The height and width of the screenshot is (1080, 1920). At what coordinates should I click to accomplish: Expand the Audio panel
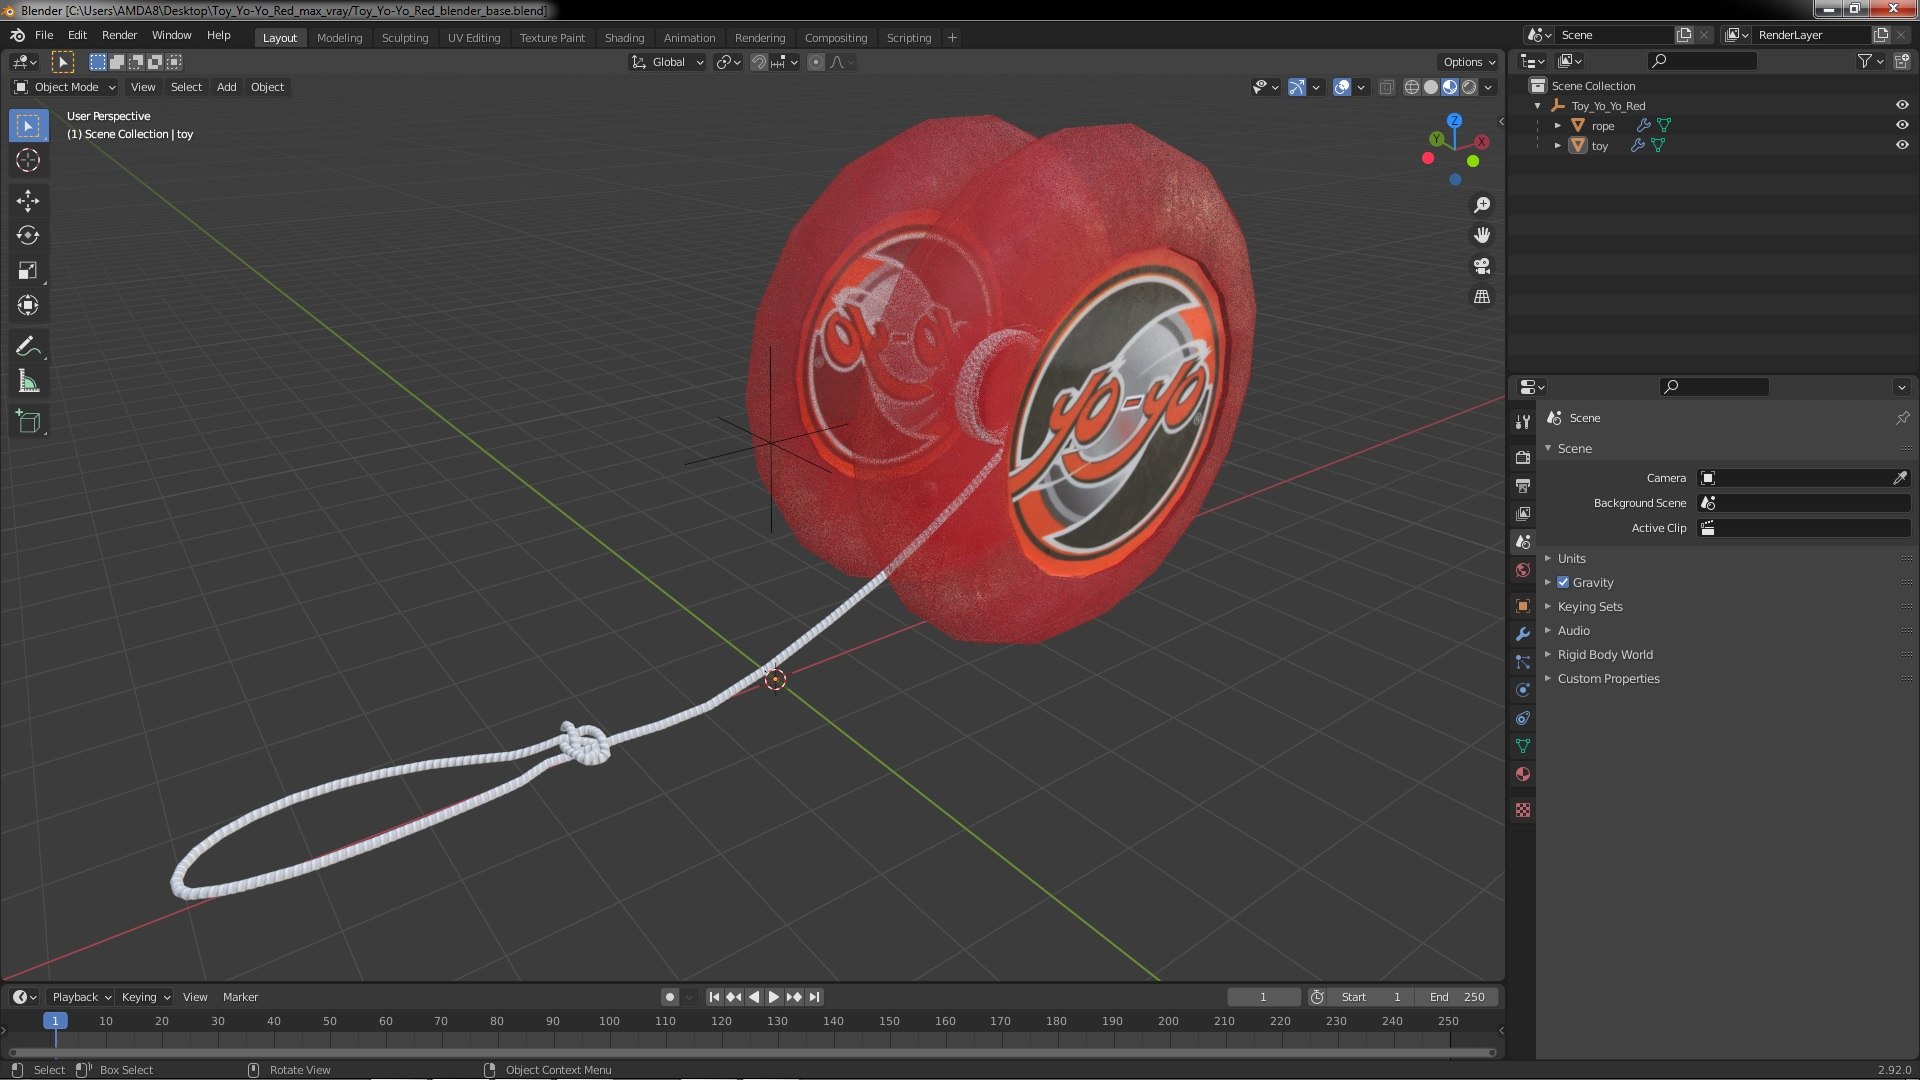(1573, 631)
